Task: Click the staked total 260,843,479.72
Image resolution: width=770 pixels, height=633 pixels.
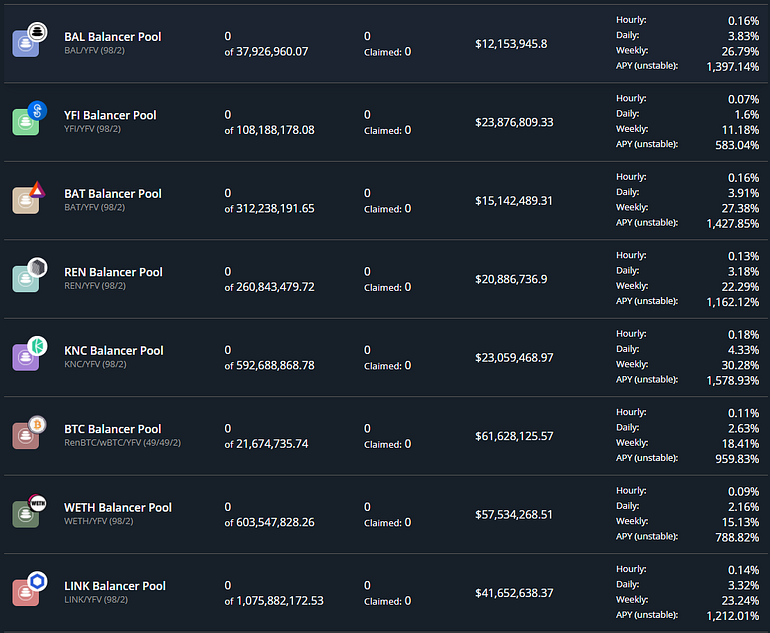Action: (x=275, y=287)
